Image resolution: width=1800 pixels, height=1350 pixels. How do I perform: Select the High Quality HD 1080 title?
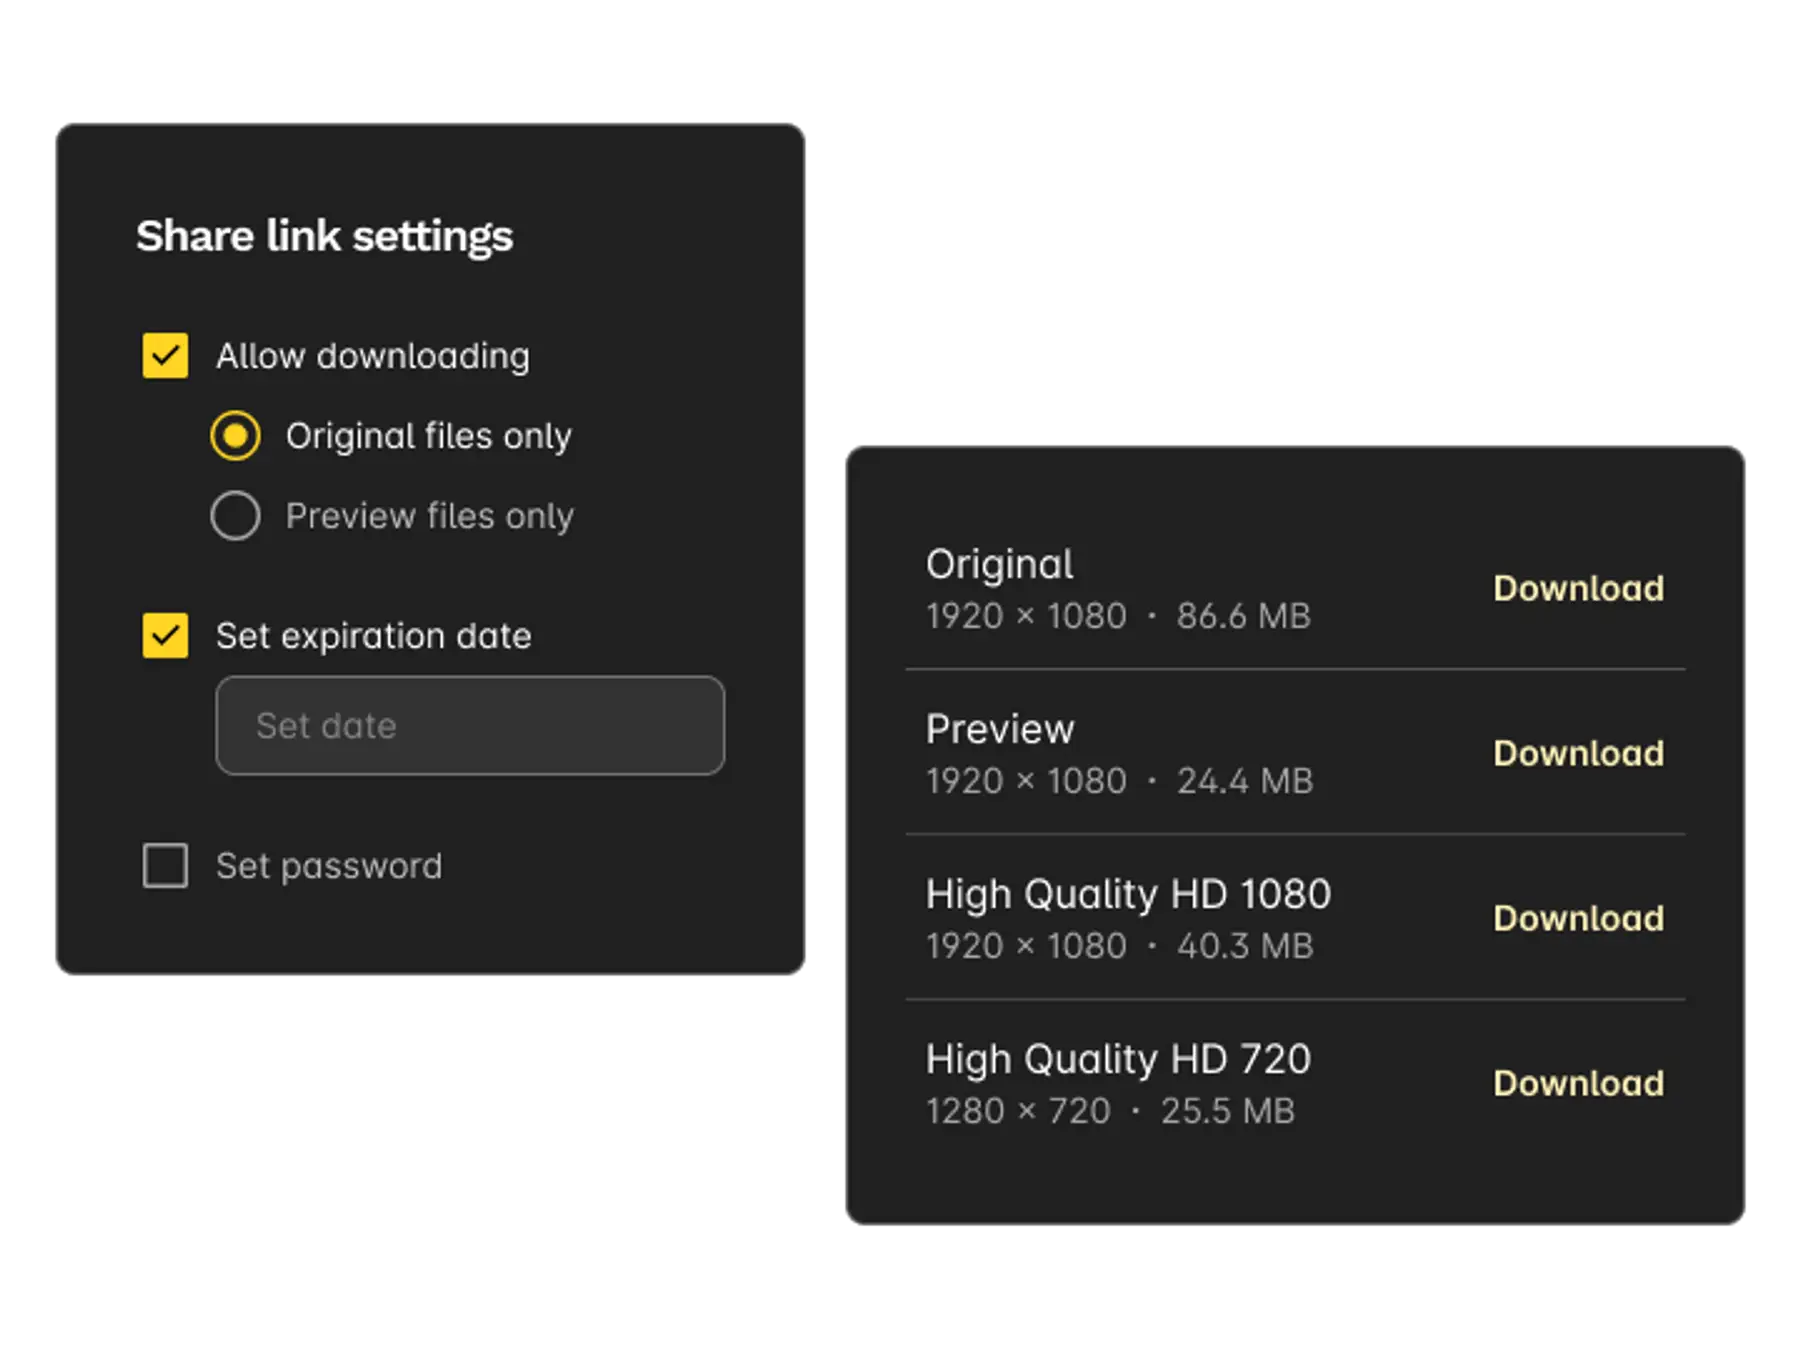tap(1128, 894)
